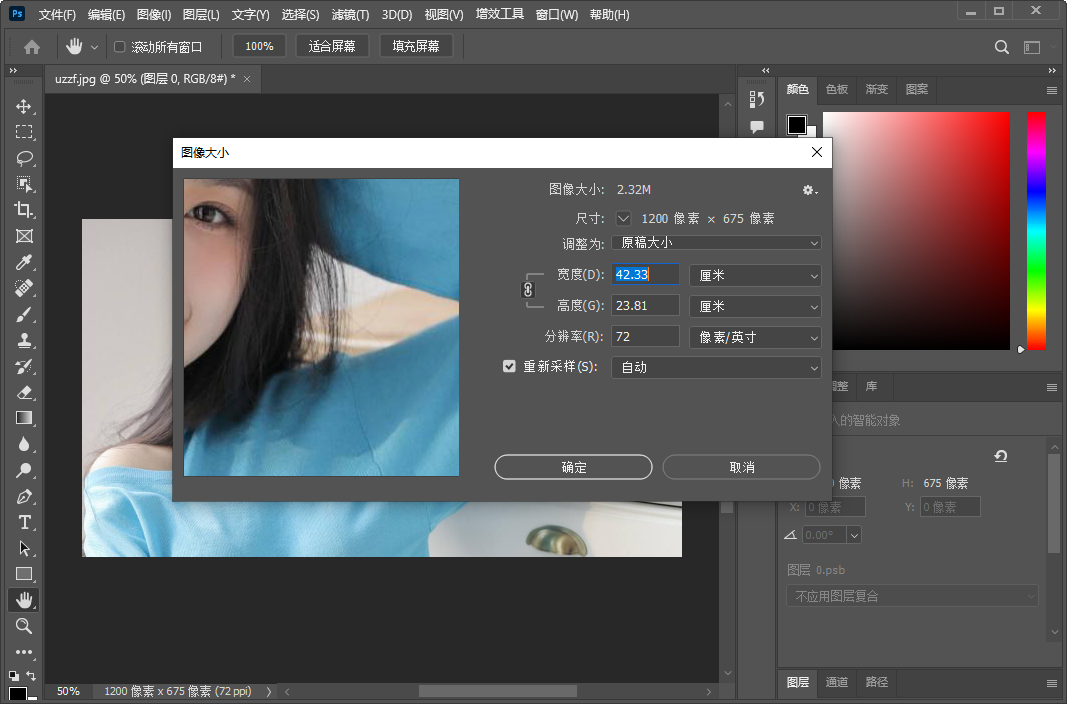
Task: Click the Width input field
Action: [x=645, y=274]
